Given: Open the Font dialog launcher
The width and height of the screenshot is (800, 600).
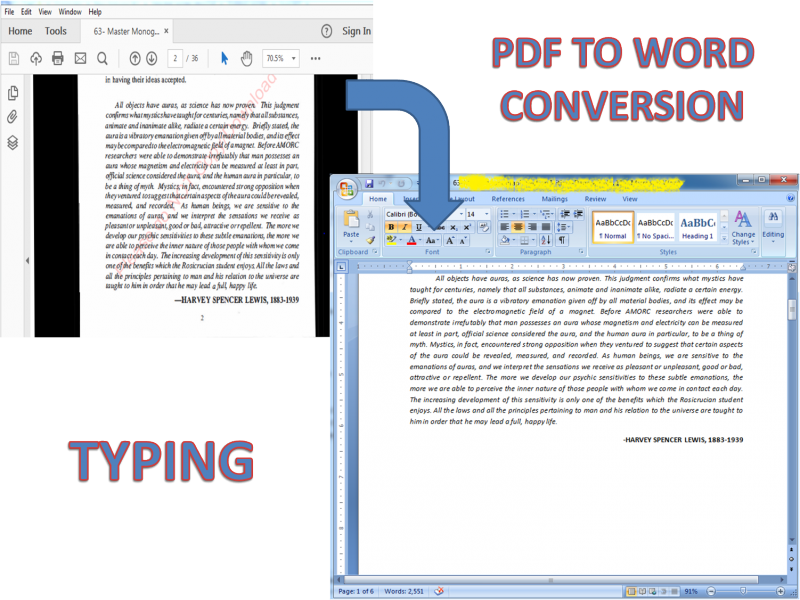Looking at the screenshot, I should 488,252.
